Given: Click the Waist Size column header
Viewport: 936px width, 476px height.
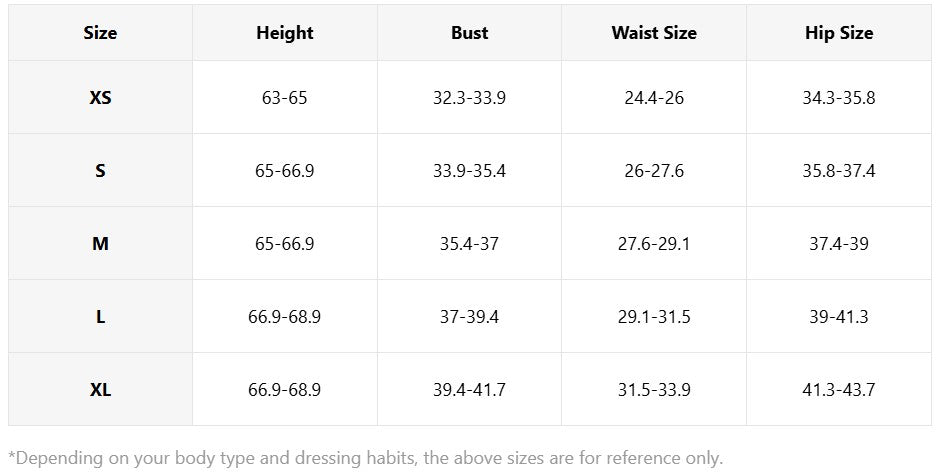Looking at the screenshot, I should coord(654,33).
